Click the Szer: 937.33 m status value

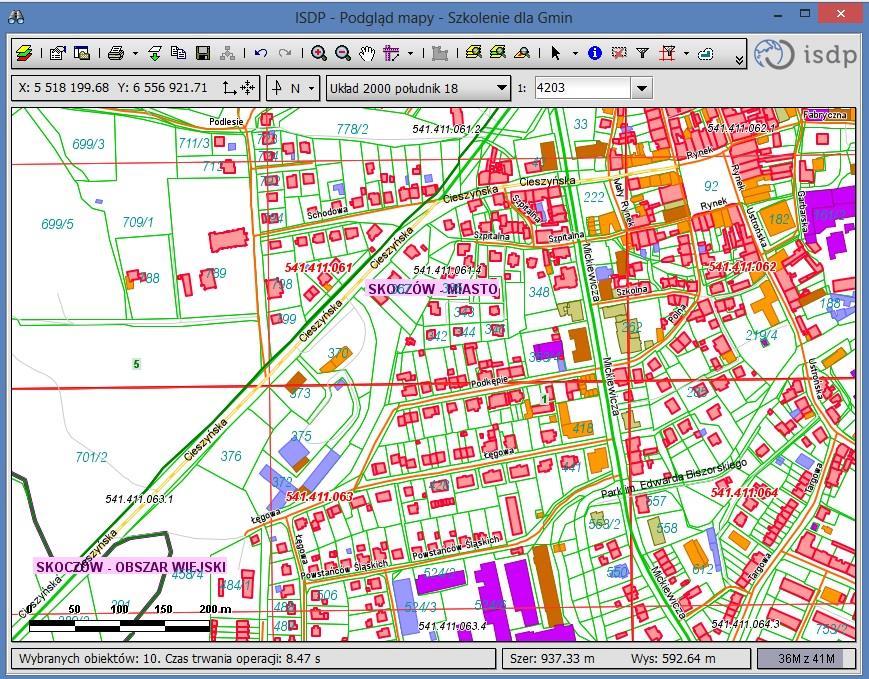[552, 658]
